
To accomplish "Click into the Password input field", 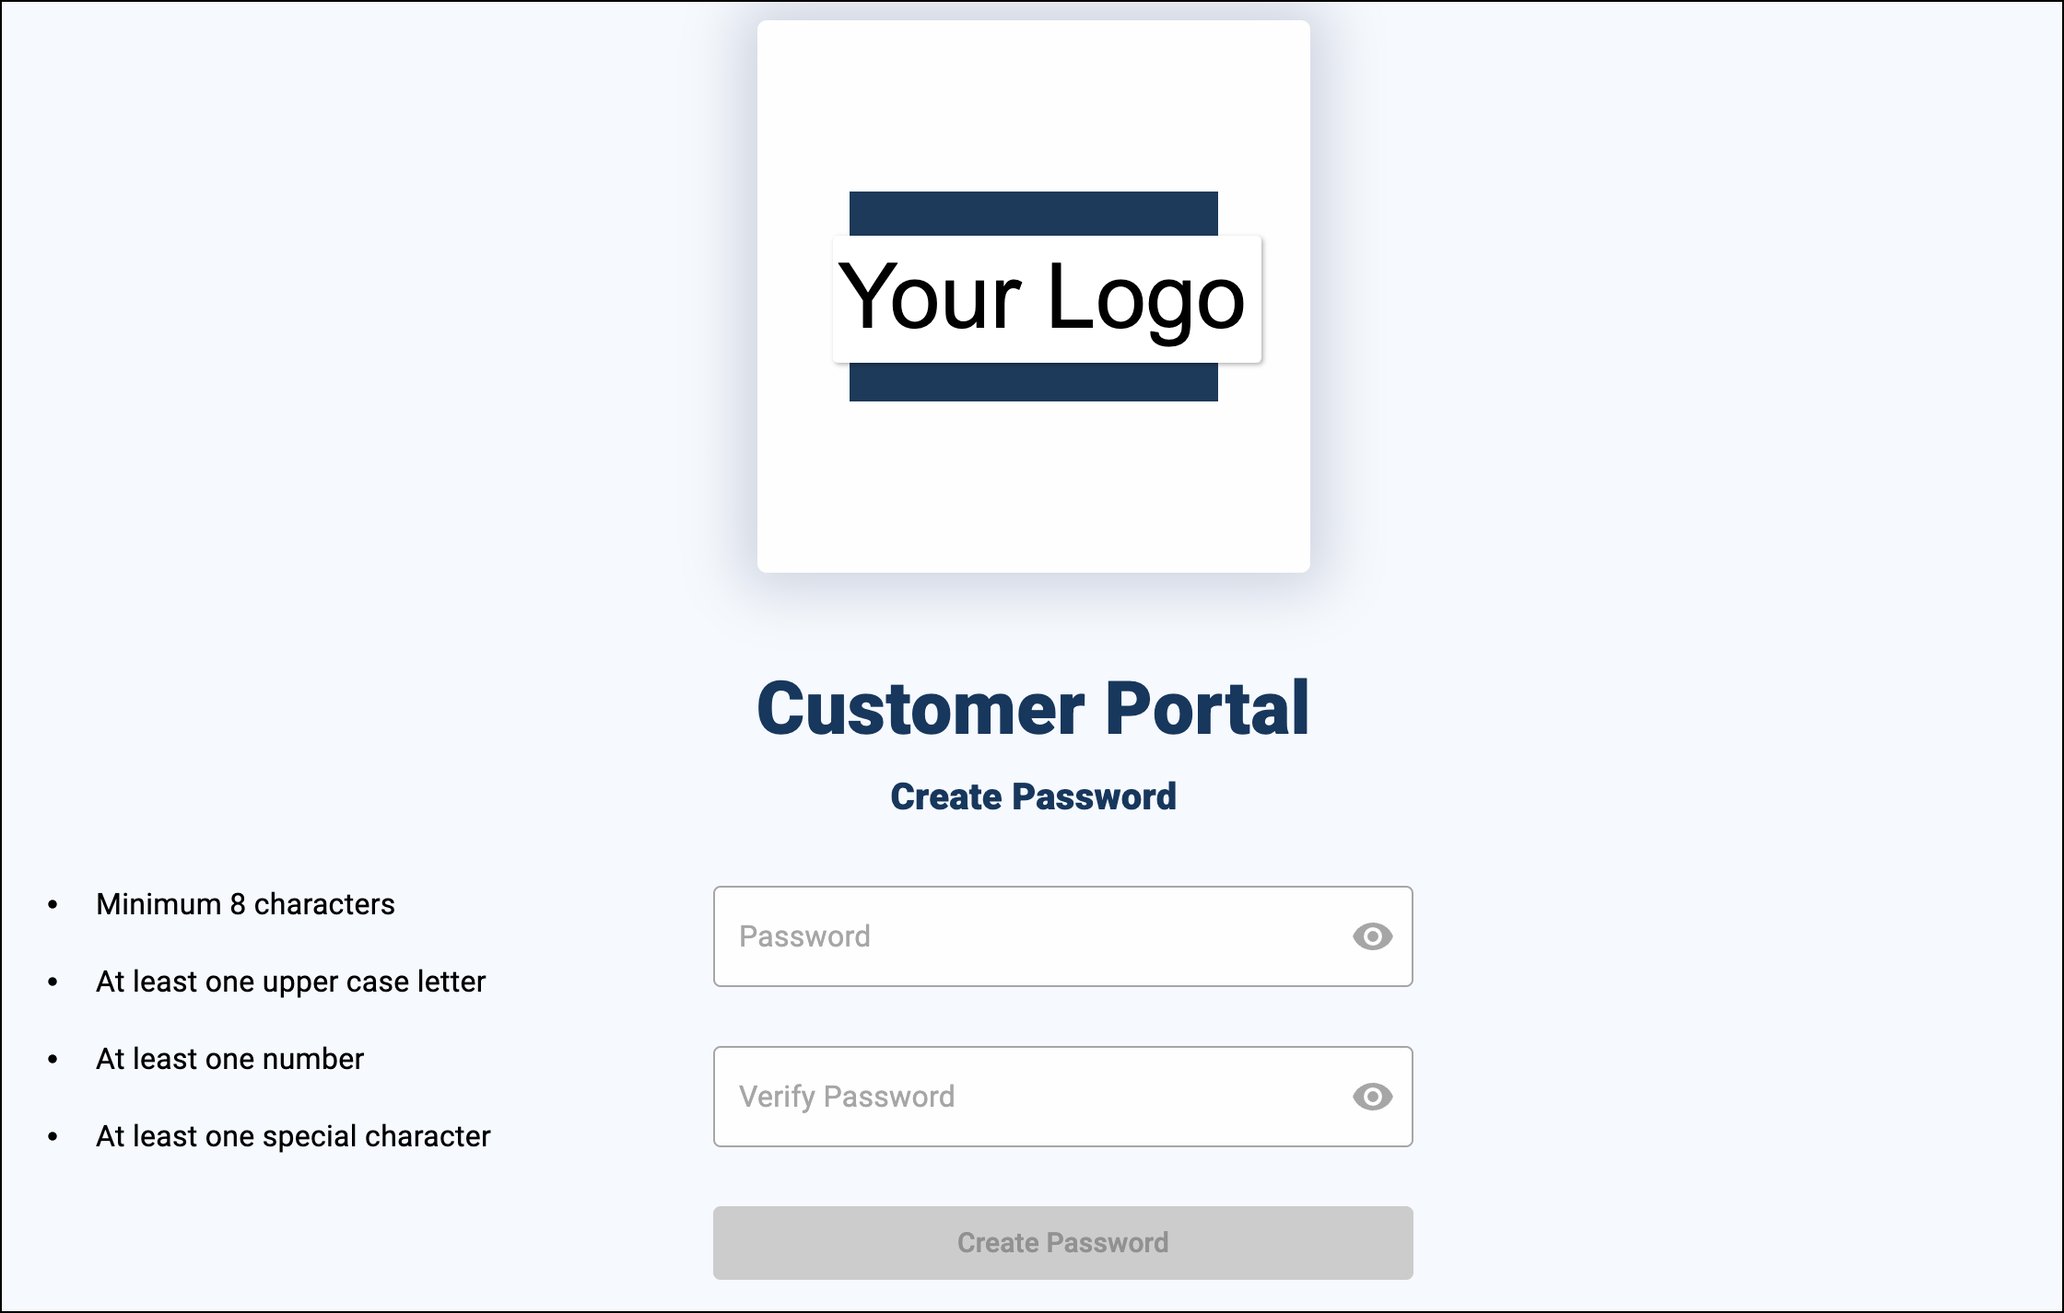I will [1030, 936].
